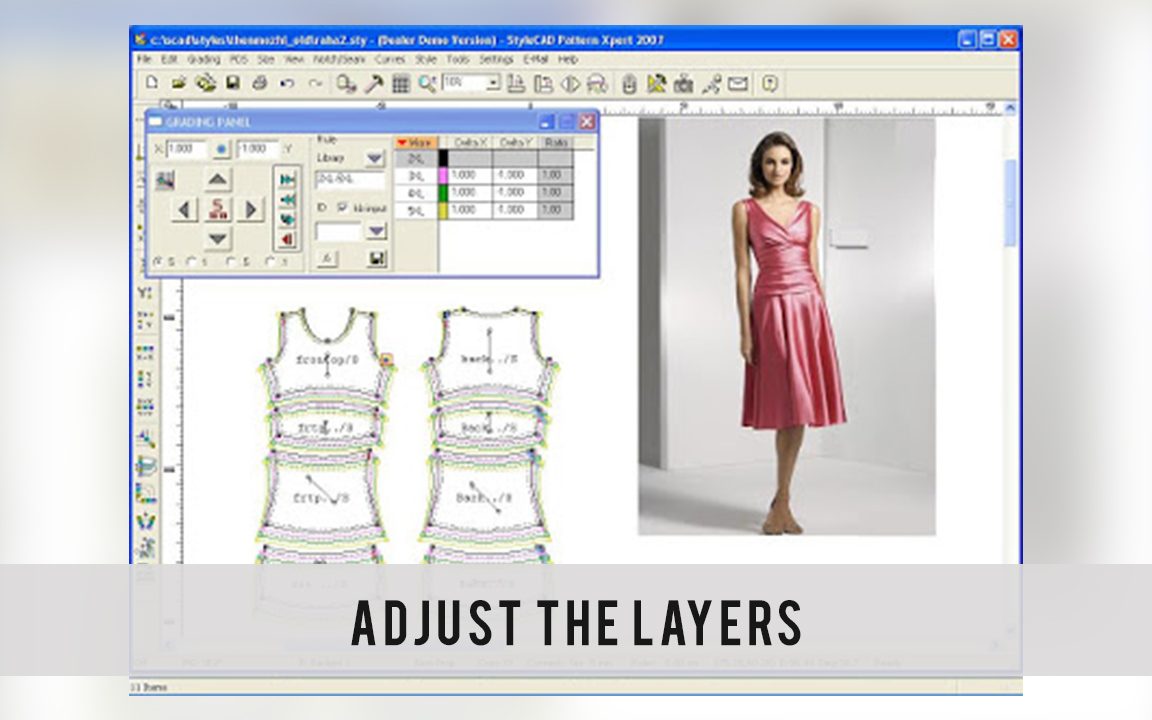The image size is (1152, 720).
Task: Click the Open file folder icon
Action: 178,83
